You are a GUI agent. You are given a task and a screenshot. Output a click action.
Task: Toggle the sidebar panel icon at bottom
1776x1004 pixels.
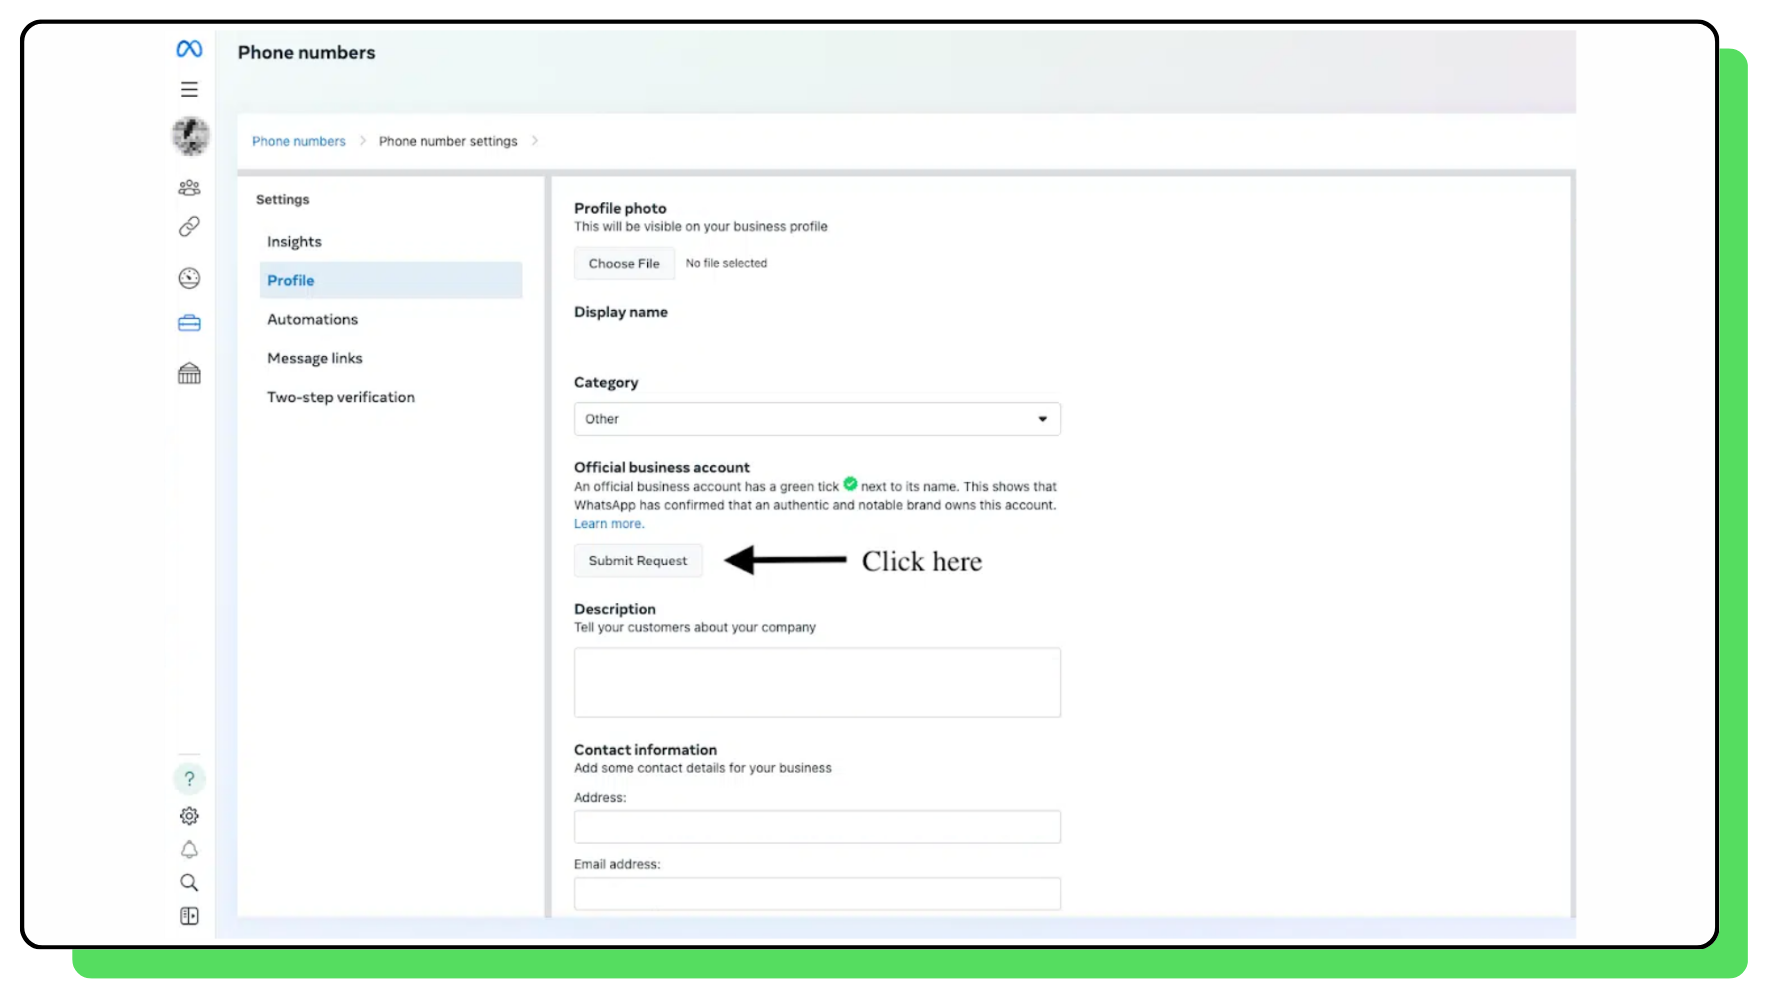click(x=189, y=916)
